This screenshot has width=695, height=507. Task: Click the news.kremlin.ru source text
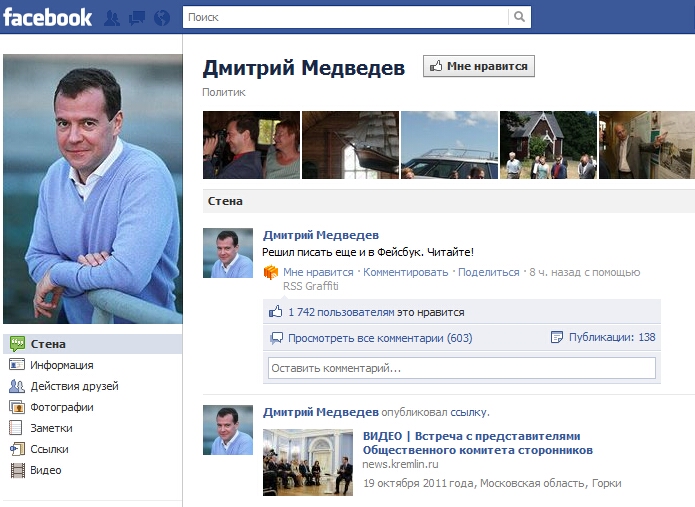point(401,464)
